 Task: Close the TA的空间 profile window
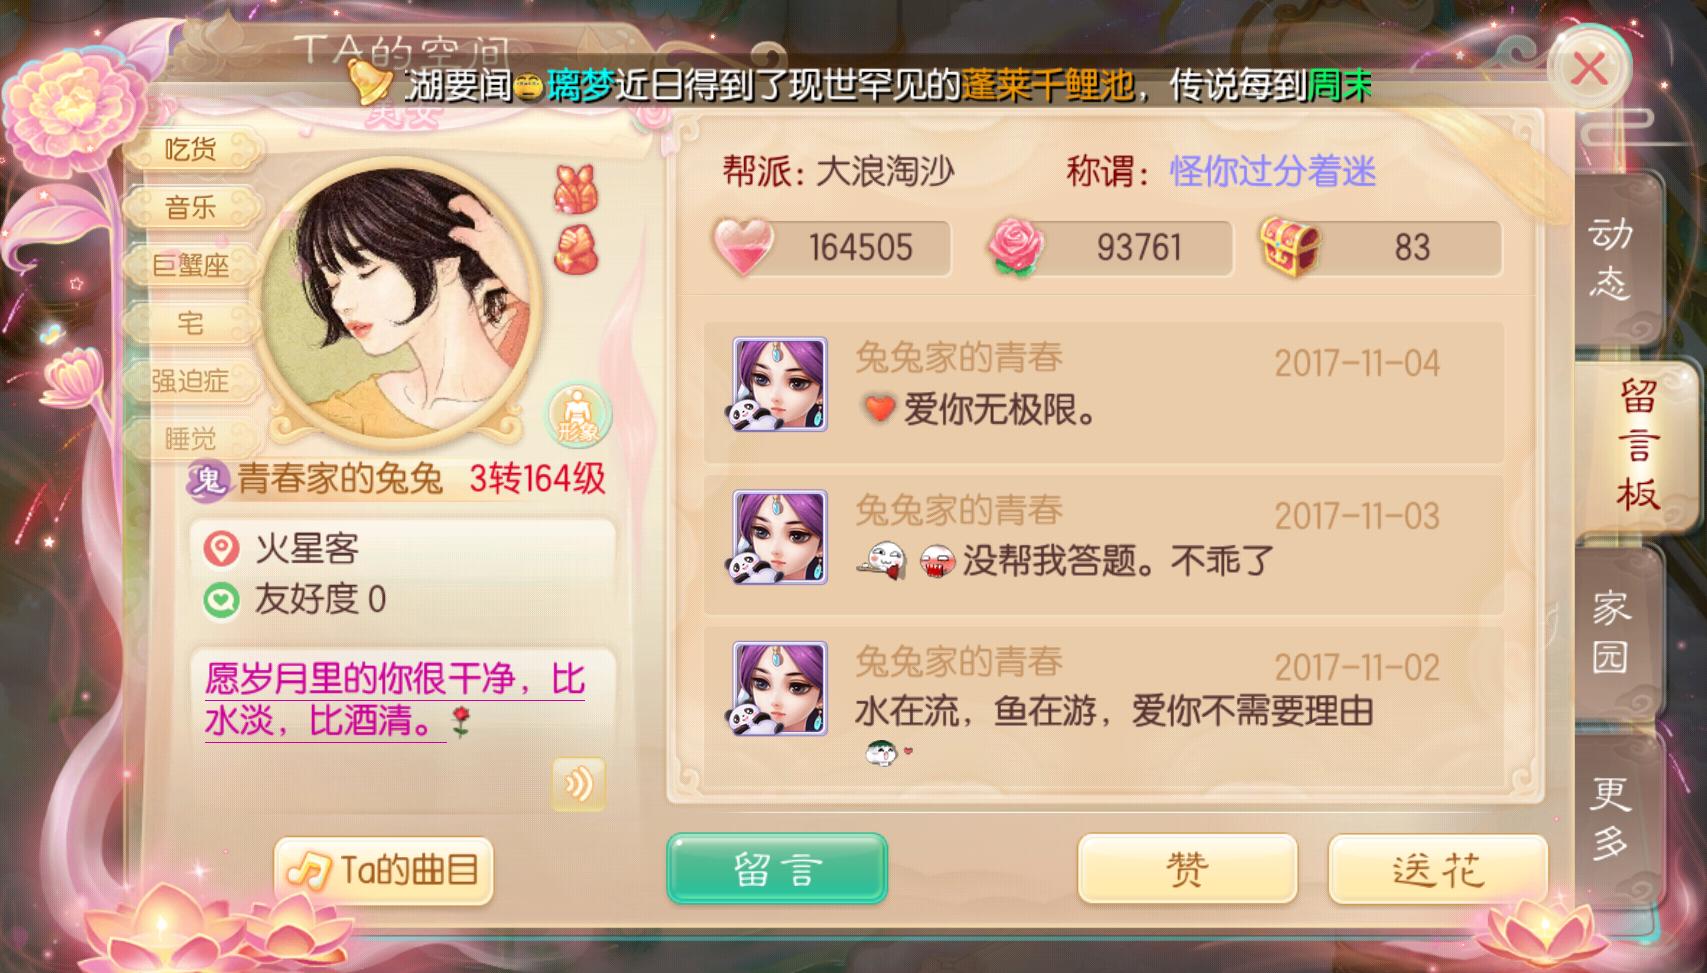click(1589, 68)
